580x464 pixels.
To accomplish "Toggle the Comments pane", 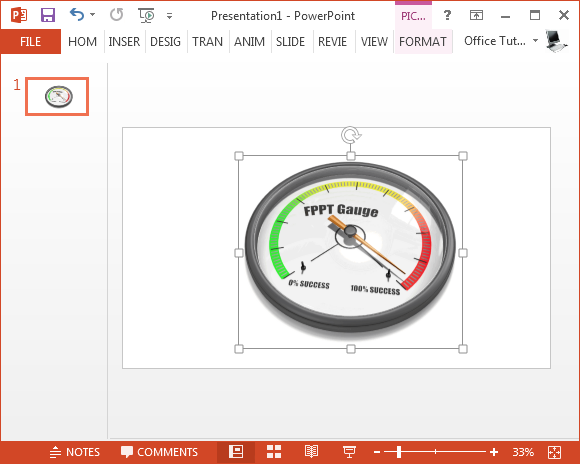I will coord(159,452).
